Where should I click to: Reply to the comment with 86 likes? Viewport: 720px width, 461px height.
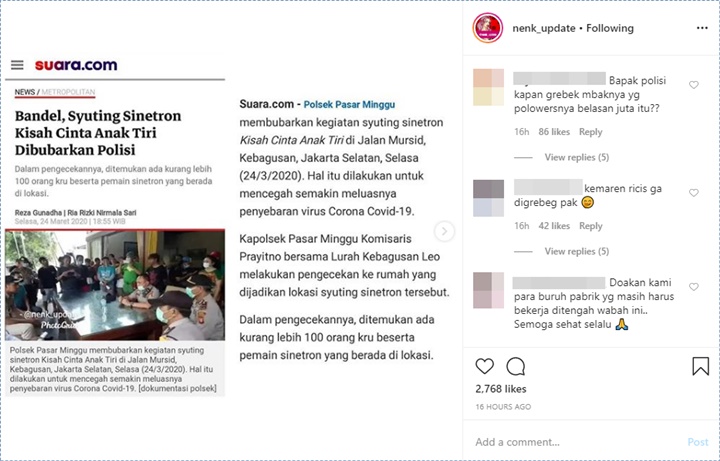(590, 132)
